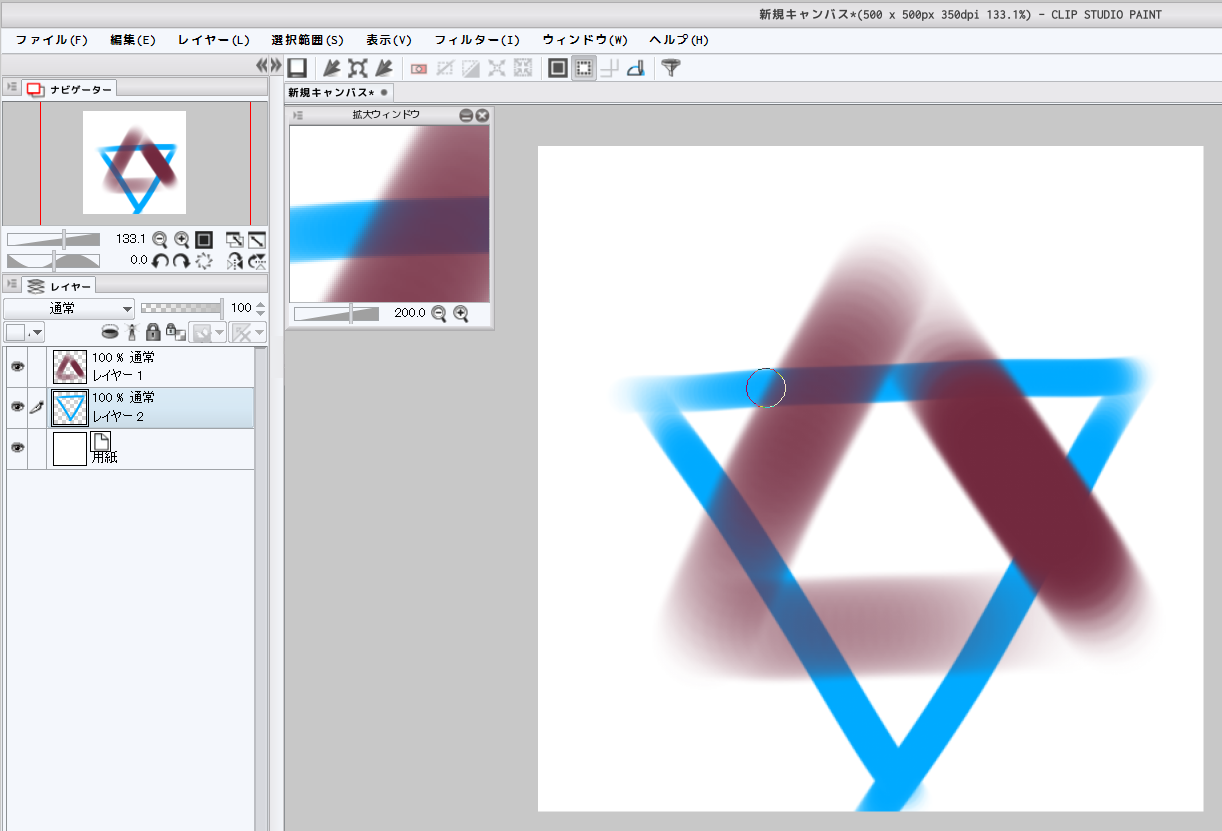The image size is (1222, 831).
Task: Click the solid square frame icon in command bar
Action: tap(558, 68)
